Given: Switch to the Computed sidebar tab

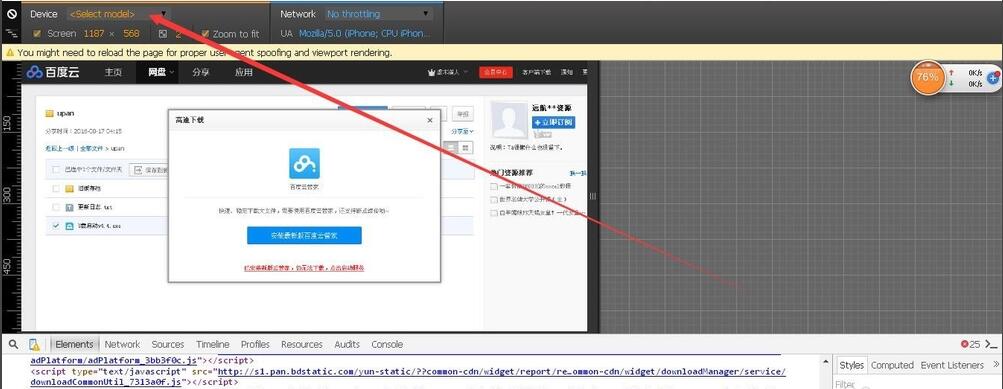Looking at the screenshot, I should 892,365.
